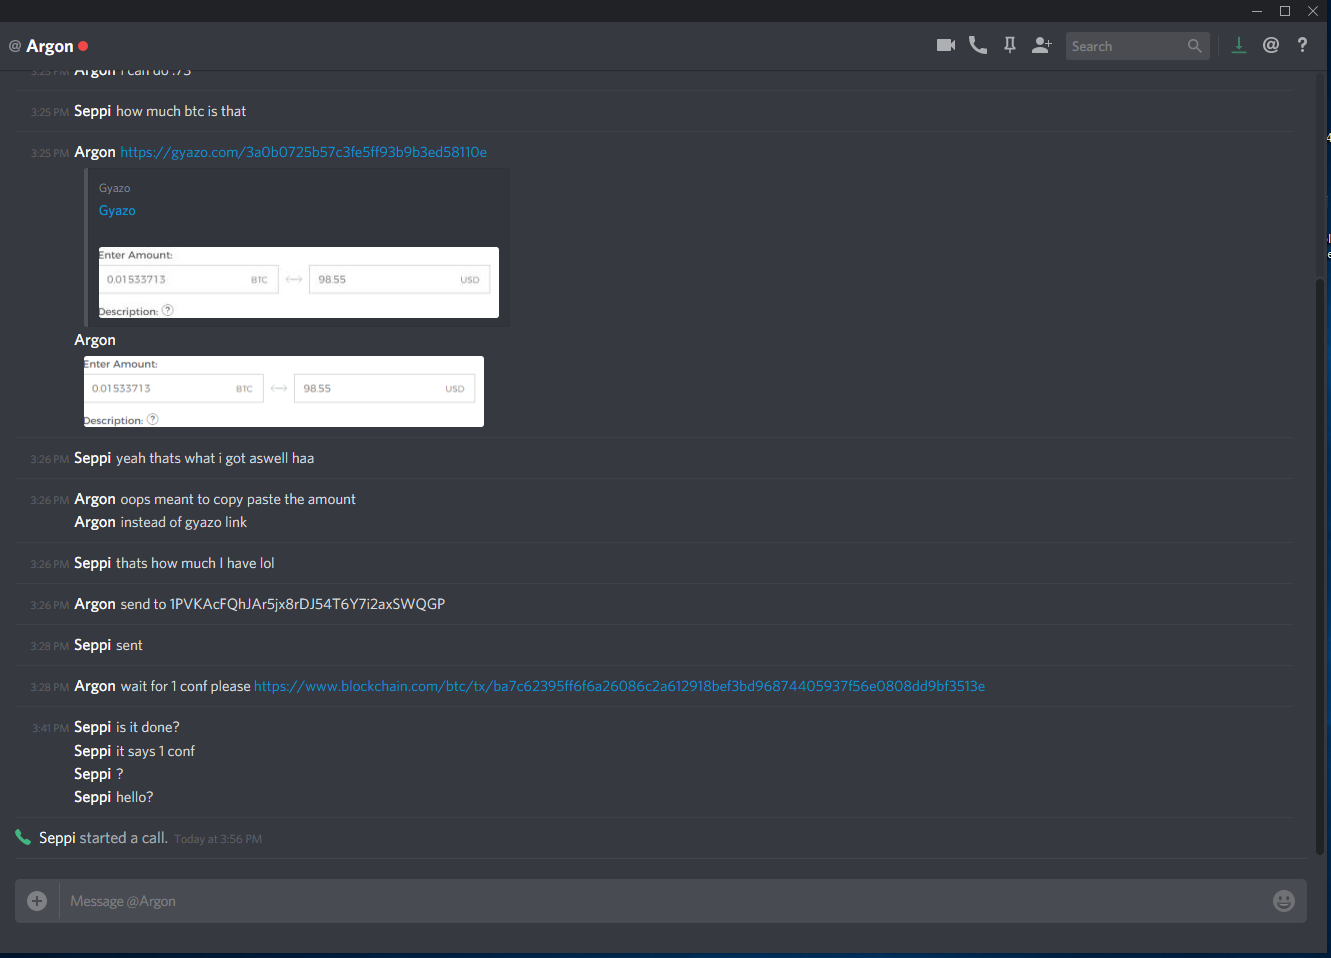Click the bitcoin address message text
Viewport: 1331px width, 958px height.
point(283,604)
